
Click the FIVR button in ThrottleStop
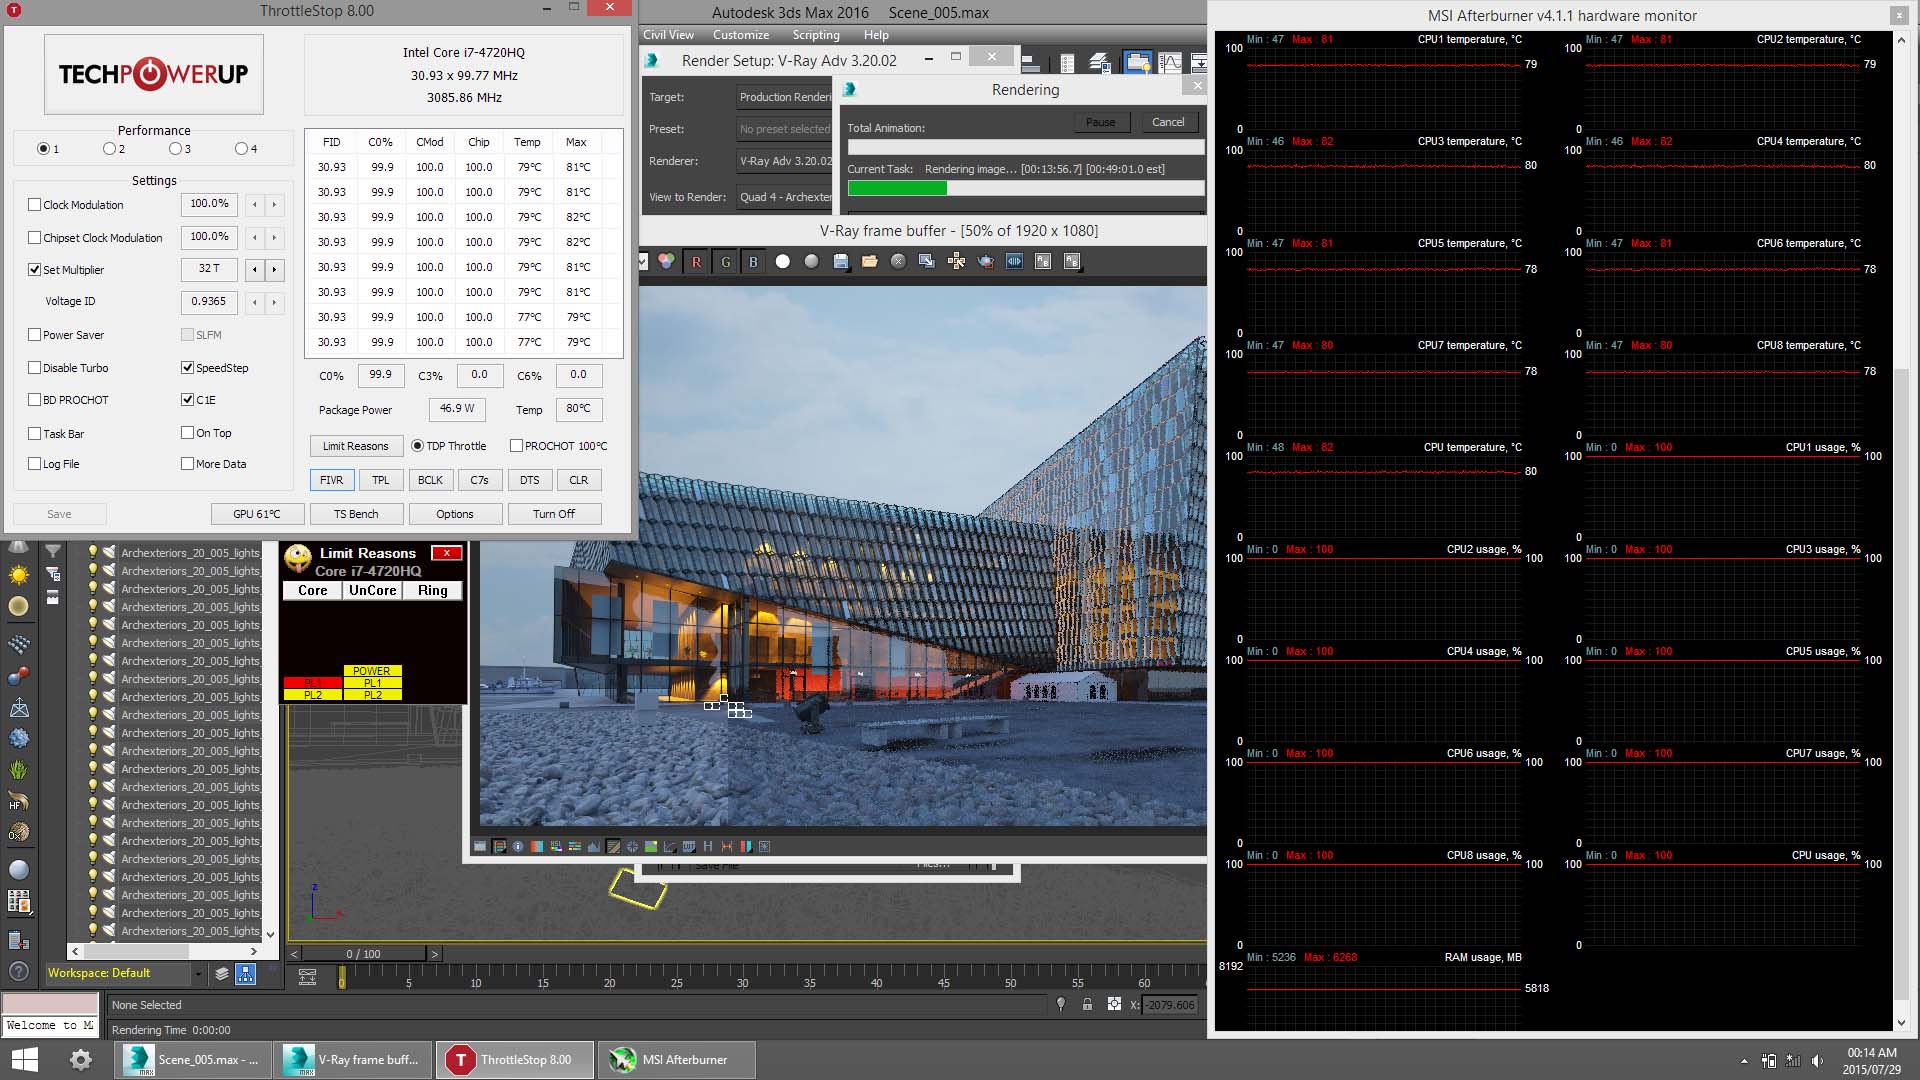[331, 480]
